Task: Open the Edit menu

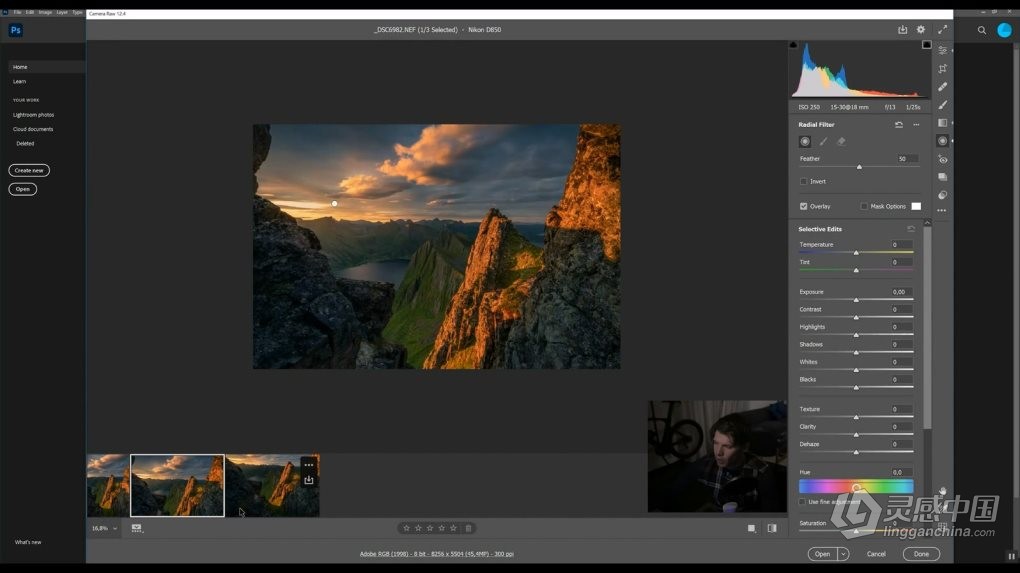Action: coord(30,12)
